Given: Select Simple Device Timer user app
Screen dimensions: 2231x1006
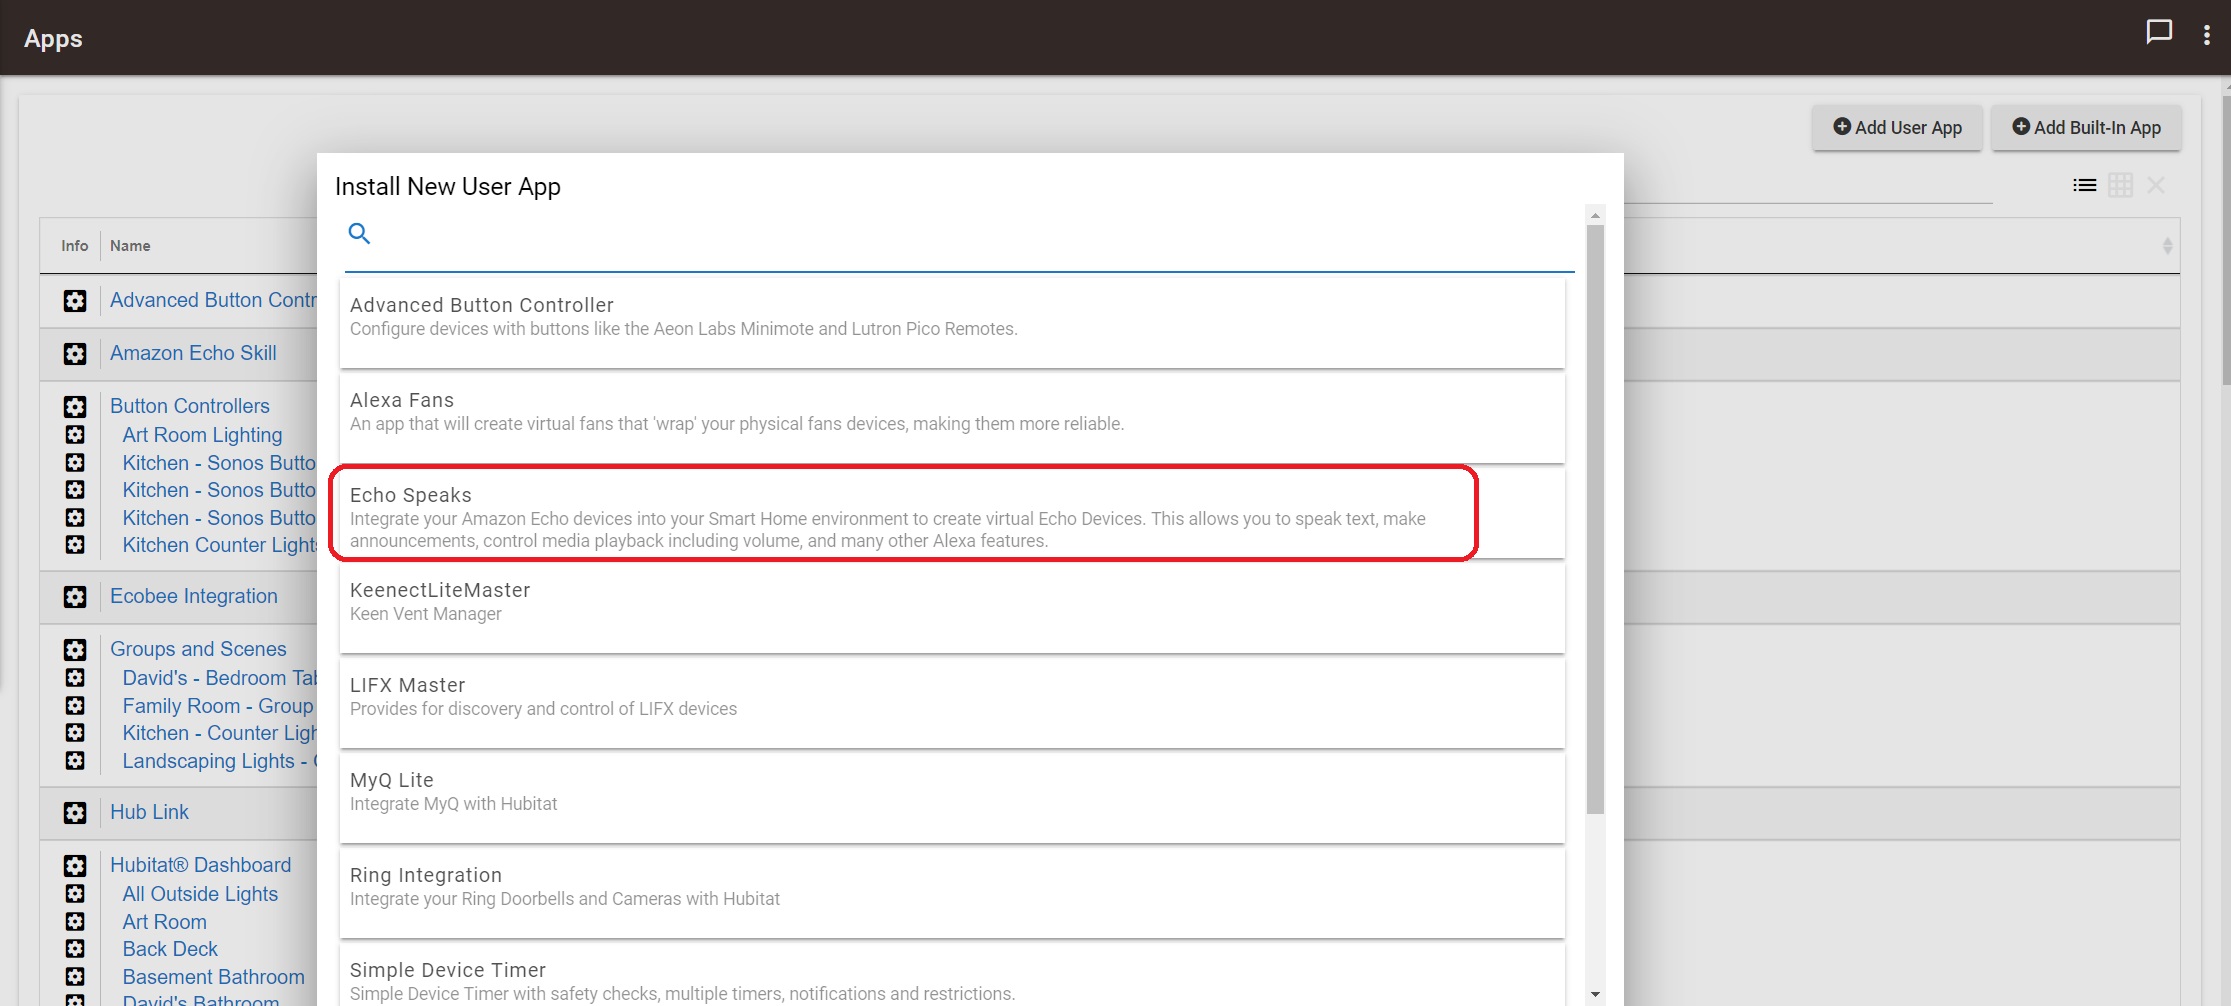Looking at the screenshot, I should pyautogui.click(x=952, y=975).
